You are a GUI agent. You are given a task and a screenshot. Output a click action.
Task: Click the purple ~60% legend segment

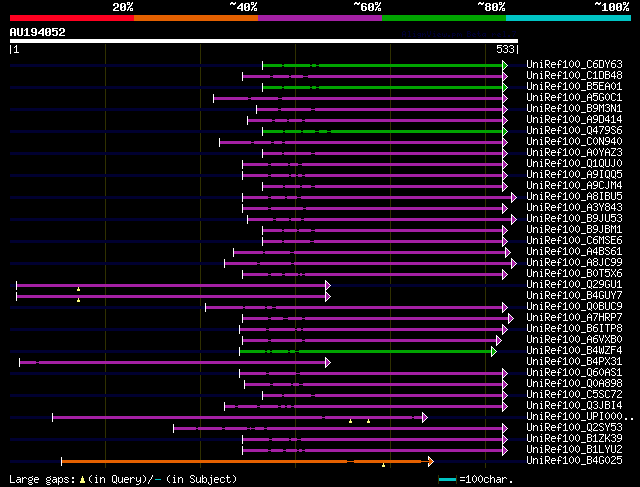(x=320, y=18)
